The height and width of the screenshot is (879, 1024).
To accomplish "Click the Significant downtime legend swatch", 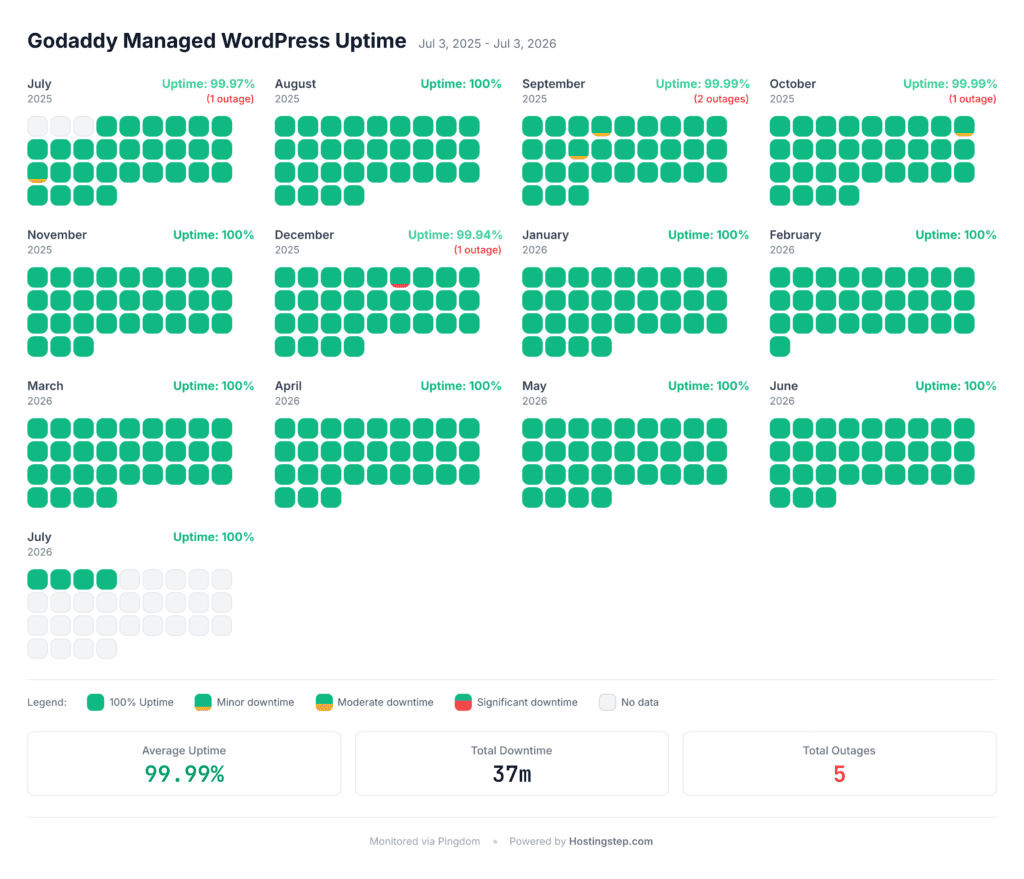I will click(463, 703).
